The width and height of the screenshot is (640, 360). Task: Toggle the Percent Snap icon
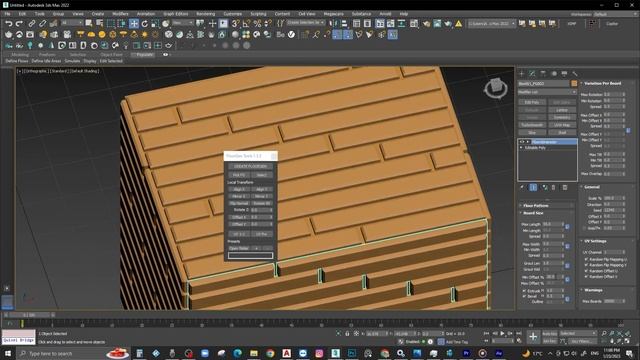tap(257, 24)
